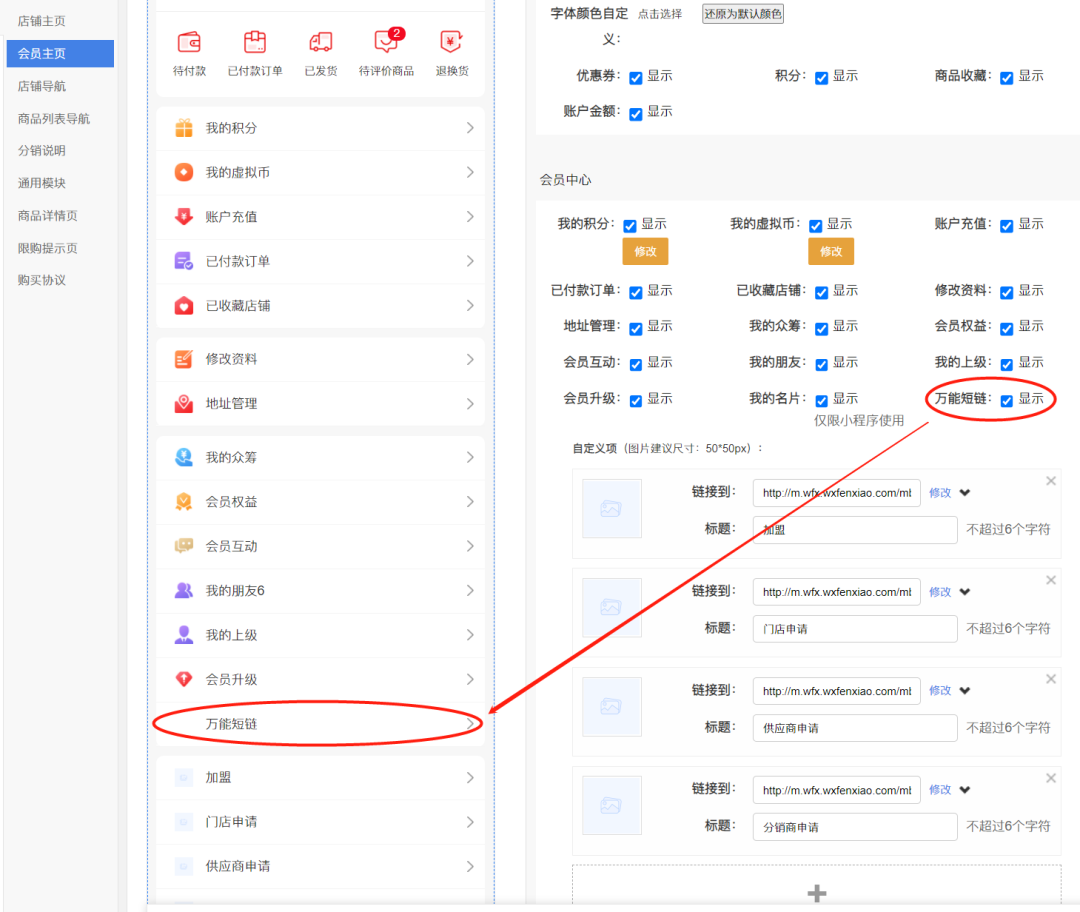Toggle the 商品收藏 显示 checkbox

click(1006, 78)
